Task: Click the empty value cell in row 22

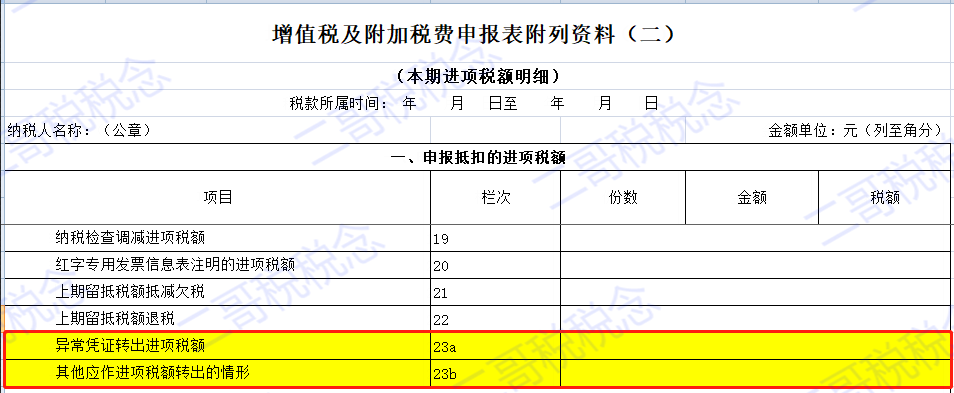Action: click(756, 318)
